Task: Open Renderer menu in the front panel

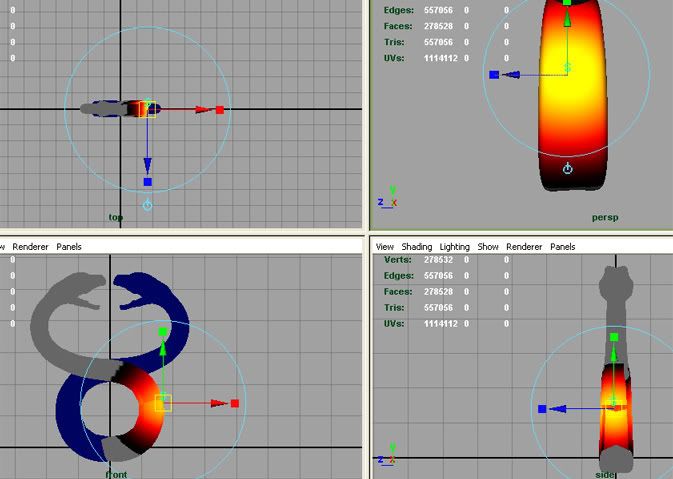Action: [x=30, y=247]
